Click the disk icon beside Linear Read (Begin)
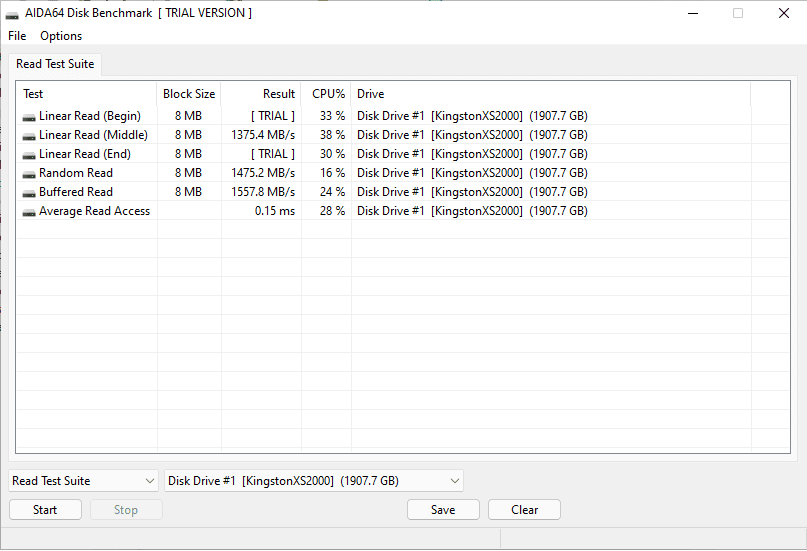This screenshot has height=551, width=807. tap(29, 117)
